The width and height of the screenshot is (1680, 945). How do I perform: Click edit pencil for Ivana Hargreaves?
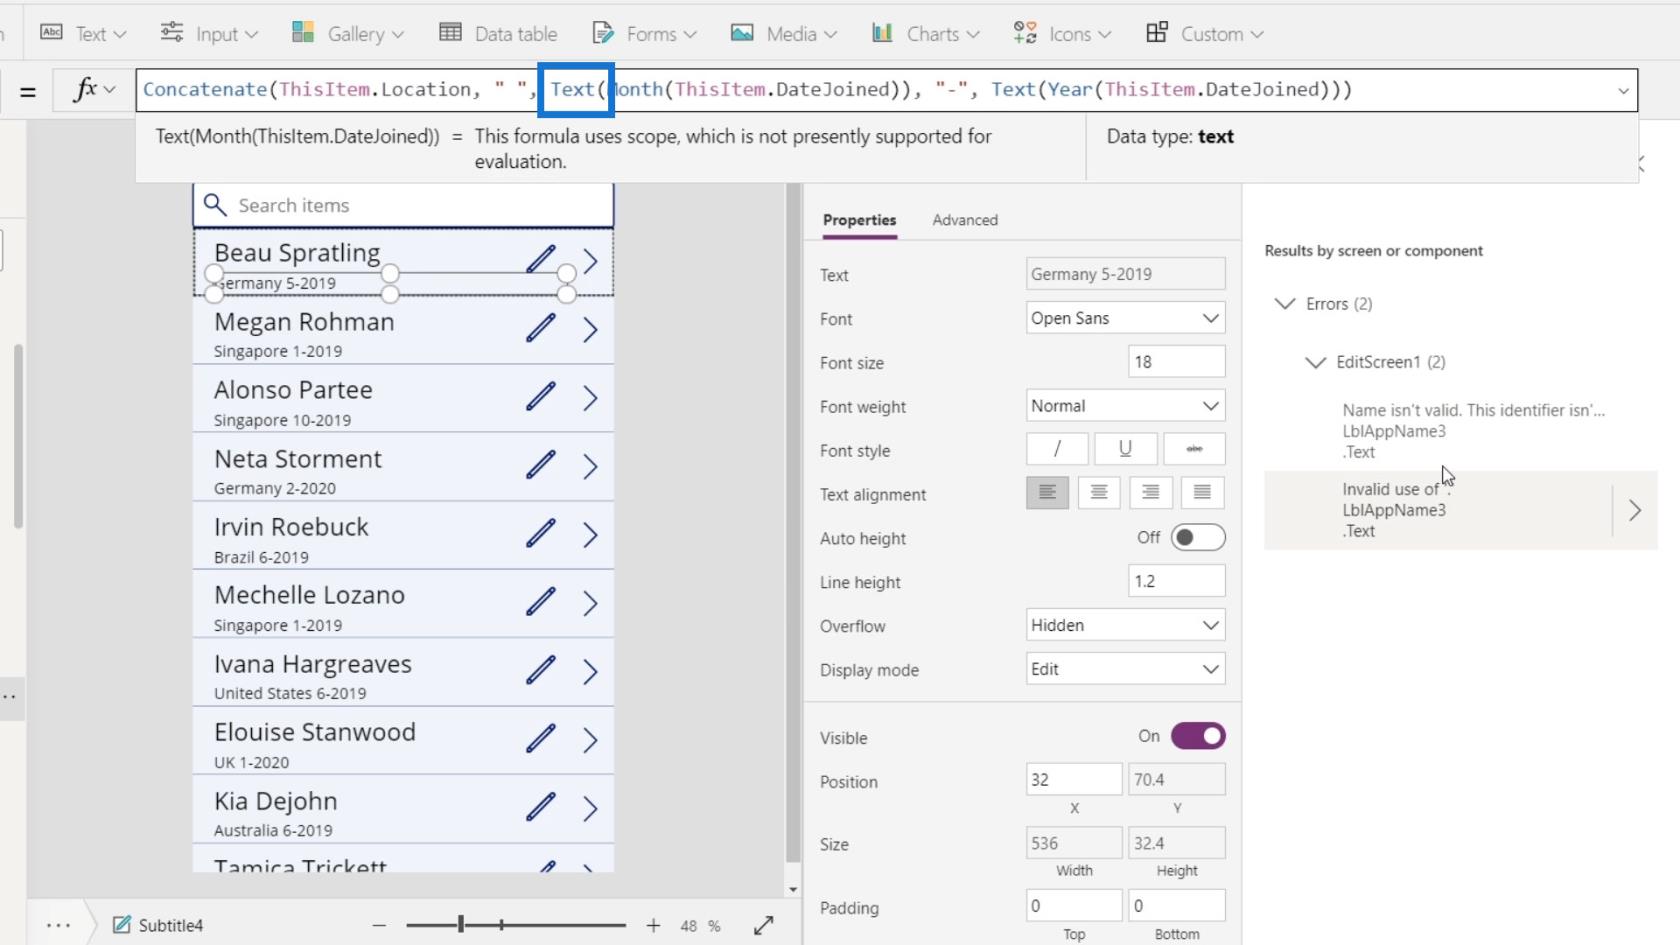[x=541, y=670]
